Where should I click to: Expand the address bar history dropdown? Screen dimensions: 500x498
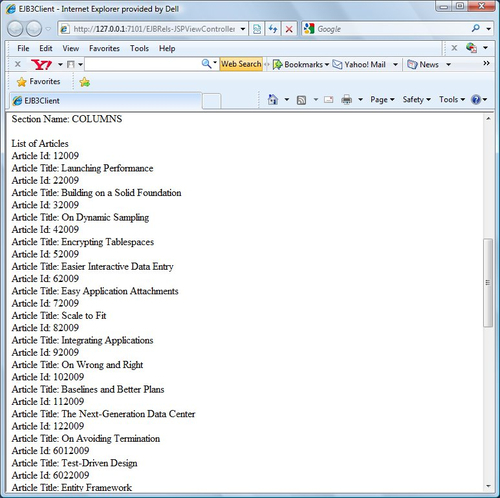pos(243,29)
